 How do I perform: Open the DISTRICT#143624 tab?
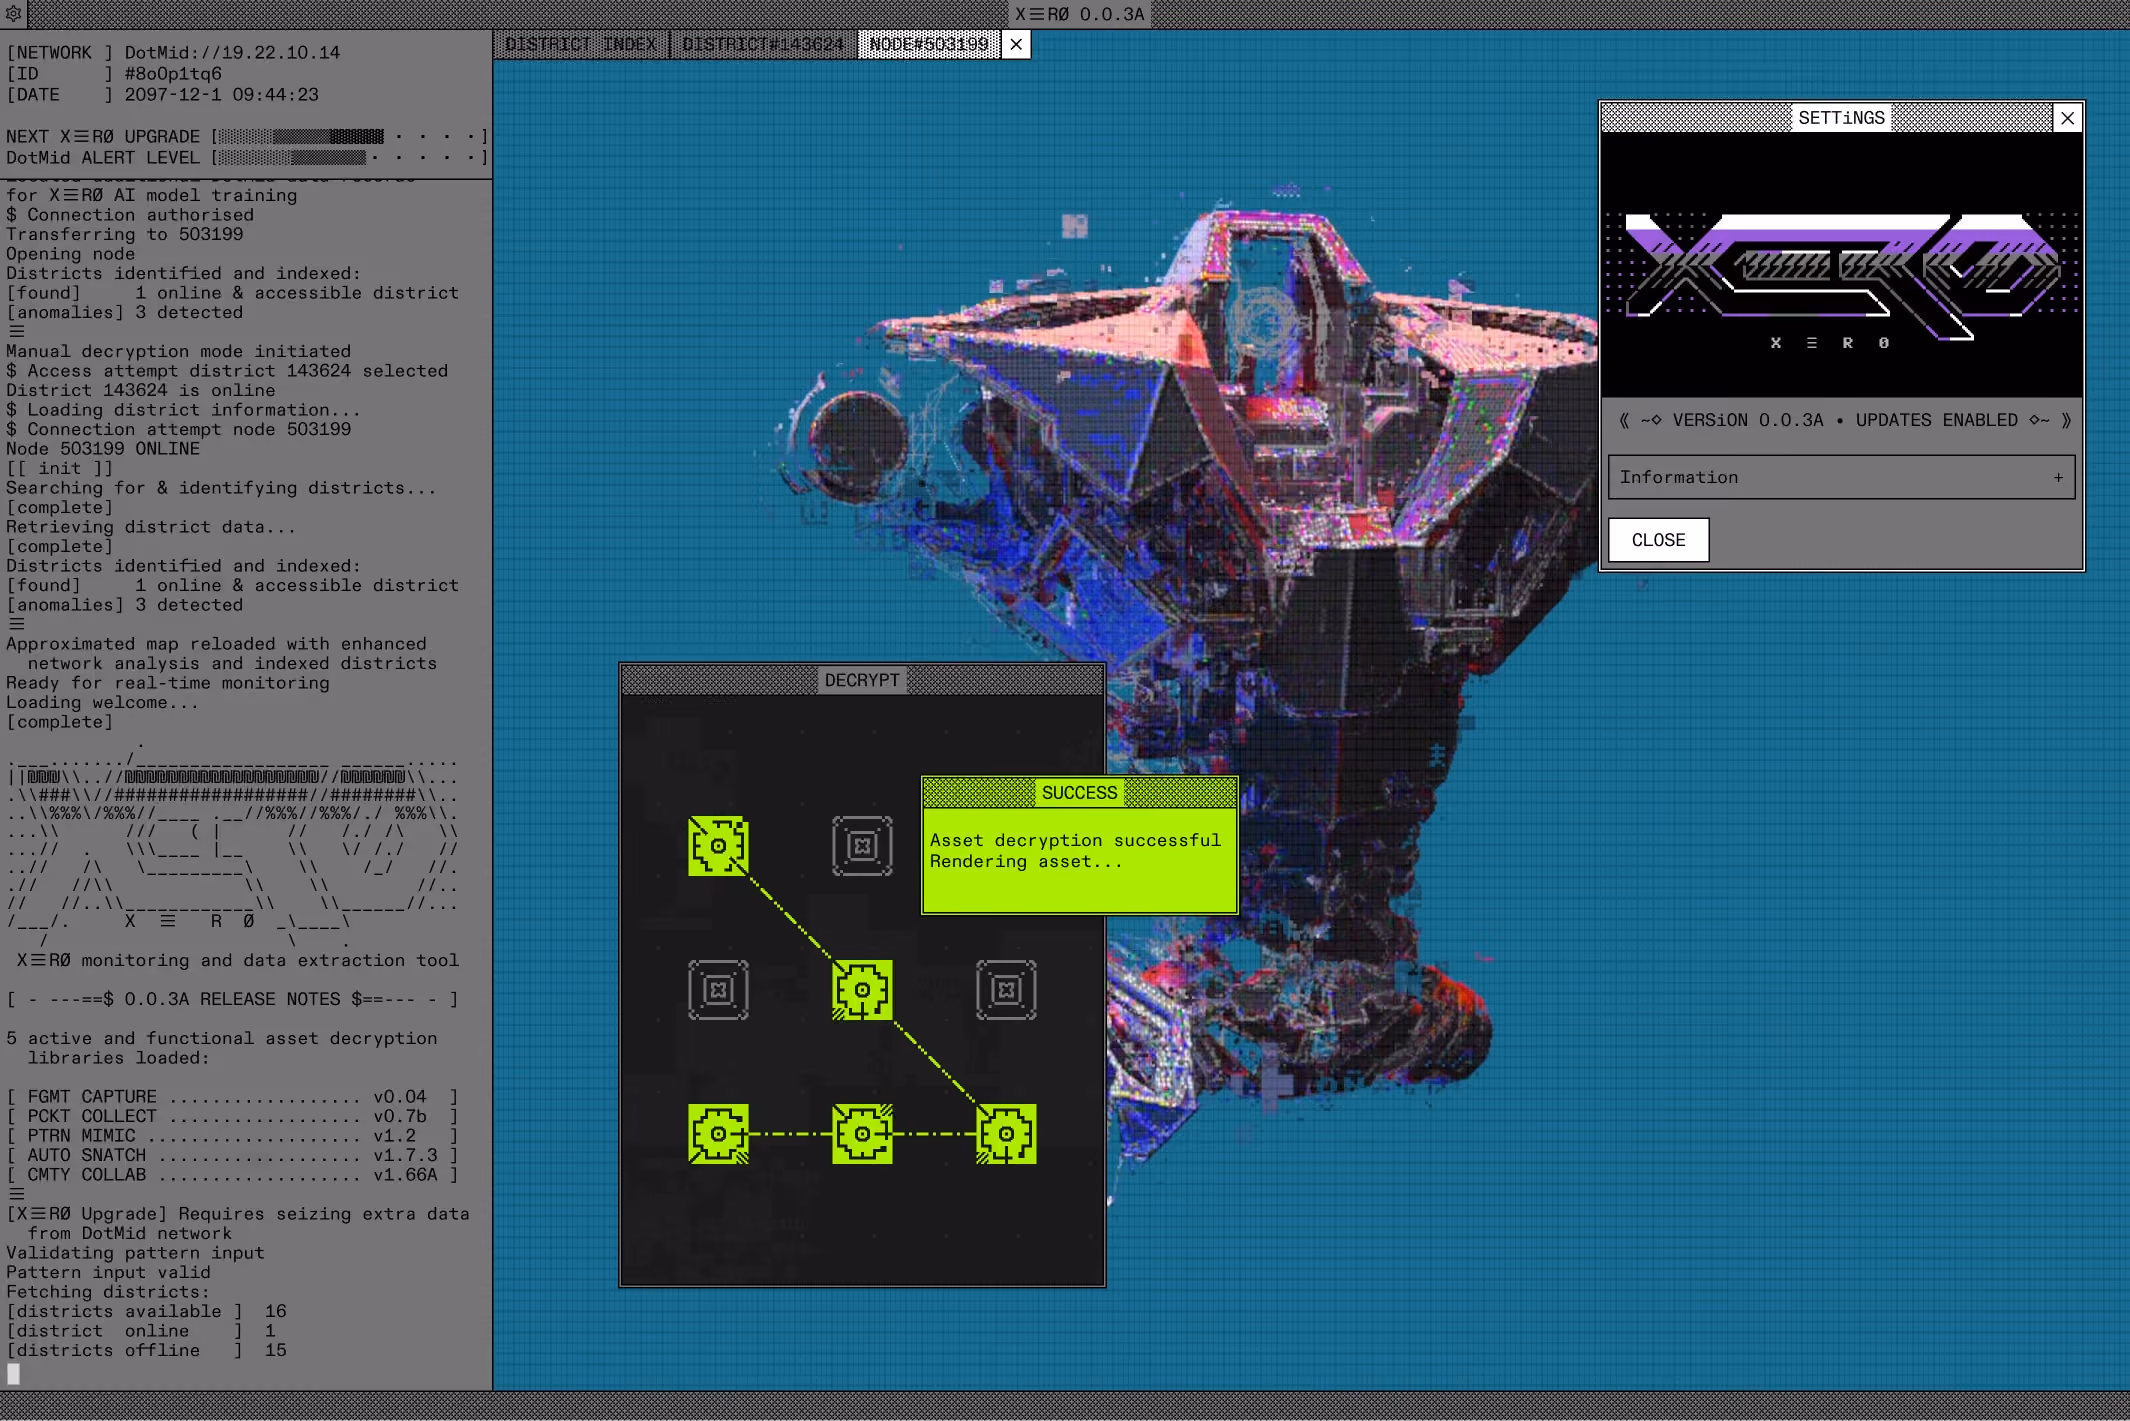point(763,45)
